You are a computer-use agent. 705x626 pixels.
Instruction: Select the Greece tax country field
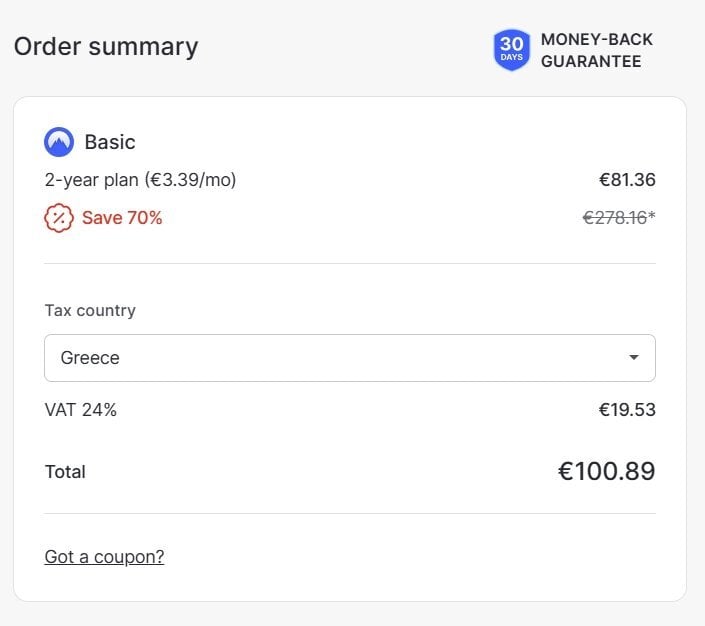[x=350, y=358]
